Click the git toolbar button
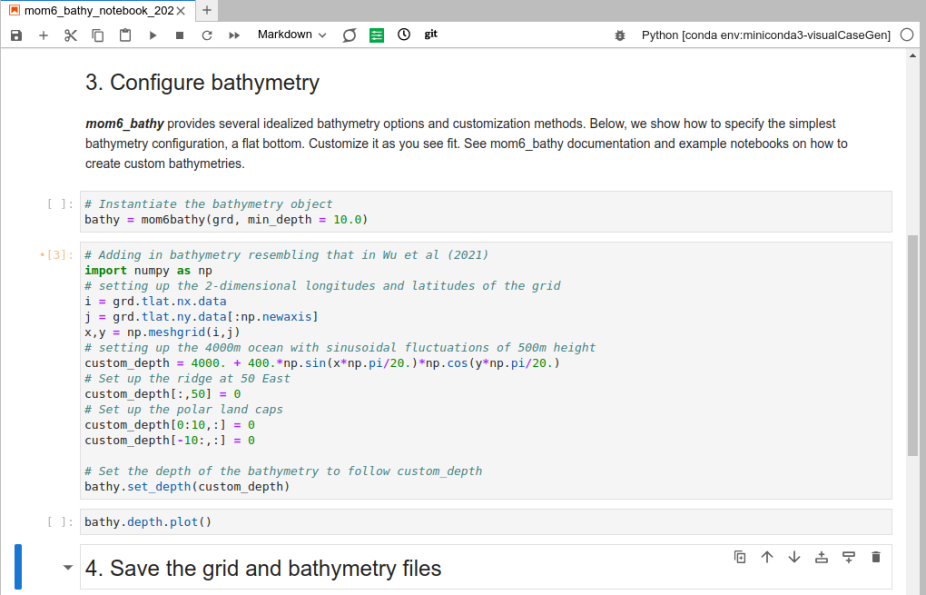 pyautogui.click(x=431, y=34)
